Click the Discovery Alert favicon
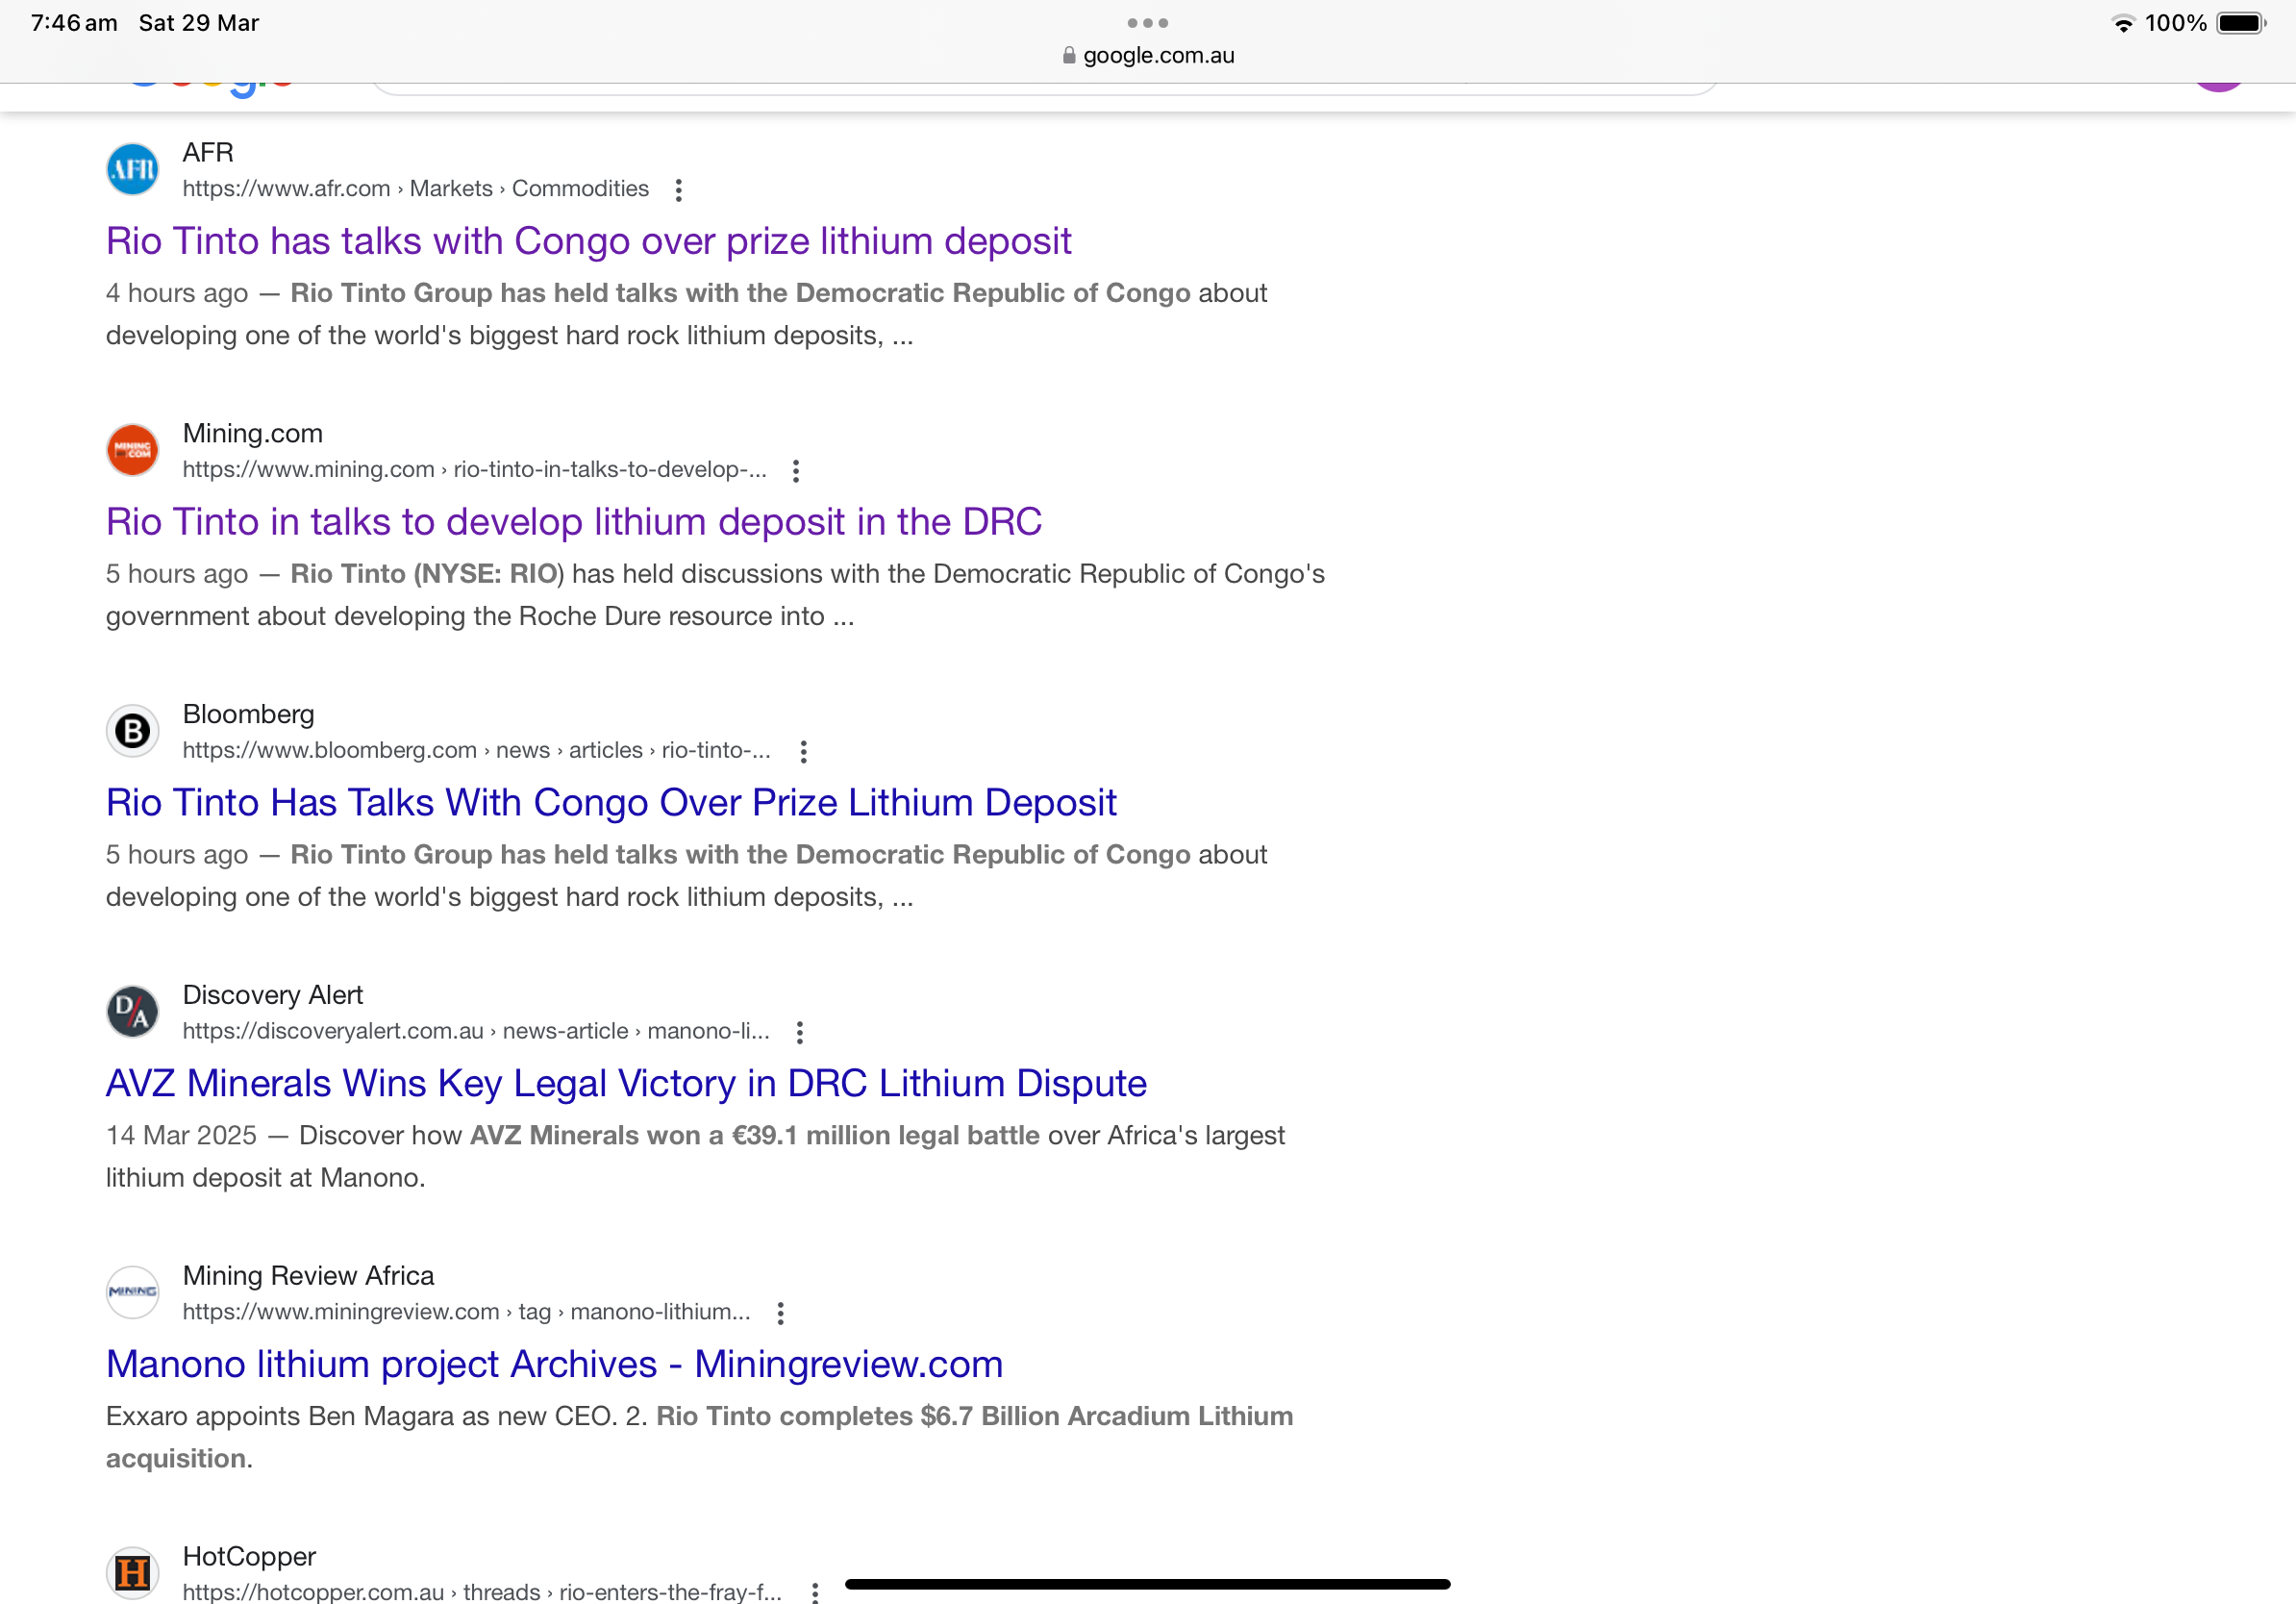2296x1604 pixels. click(x=132, y=1012)
